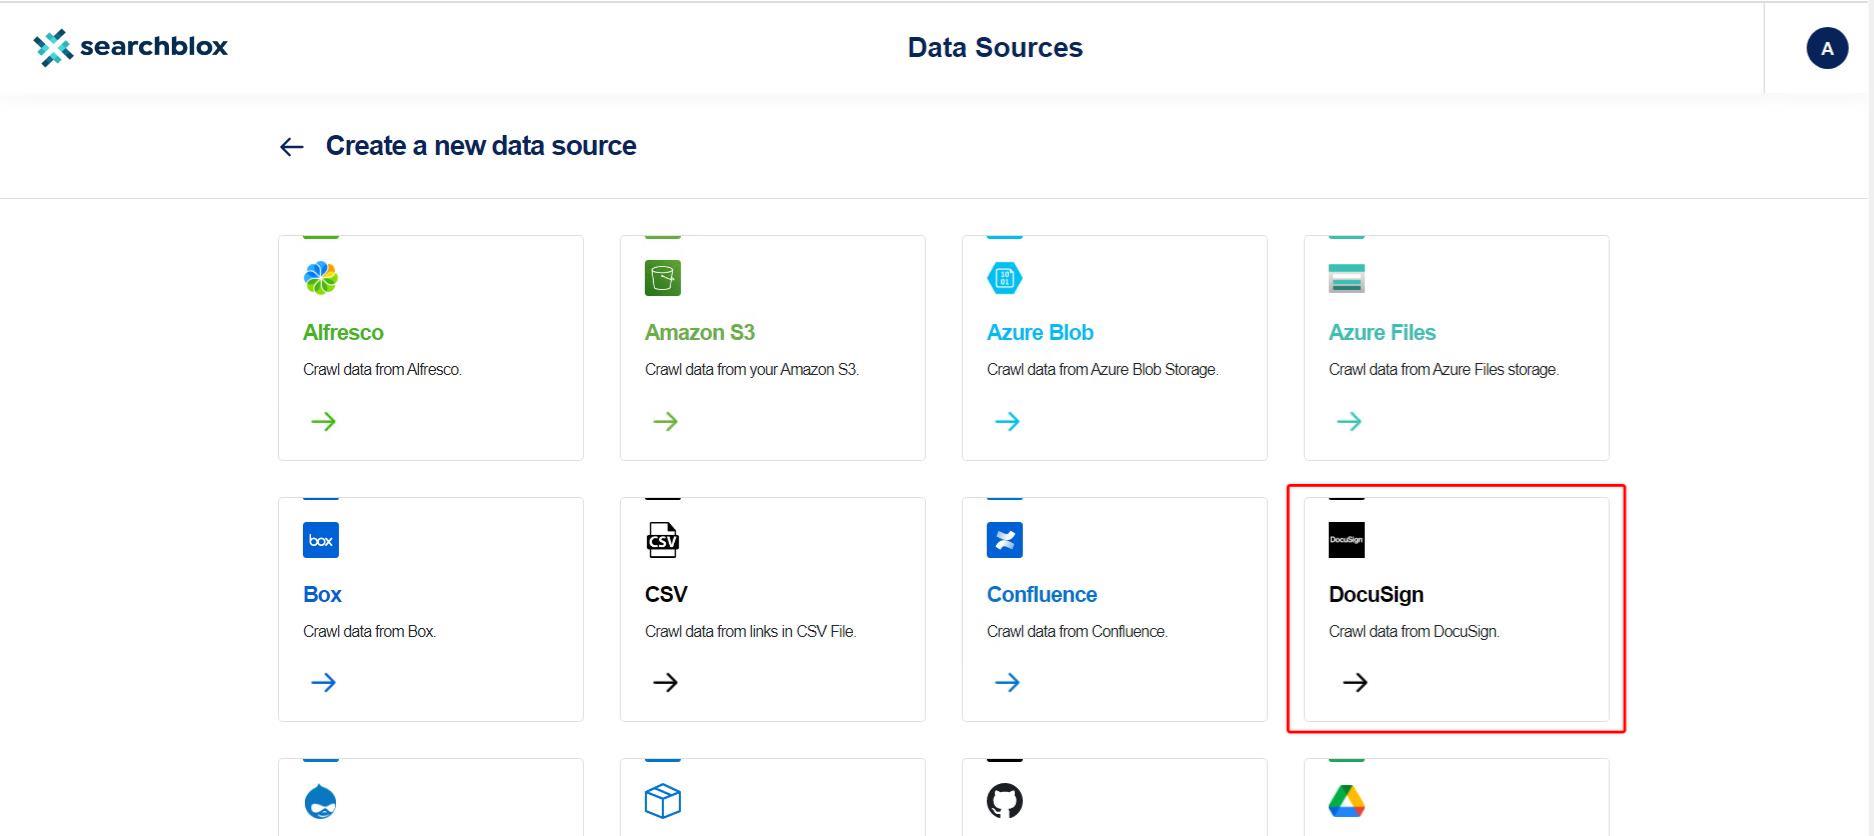The width and height of the screenshot is (1874, 836).
Task: Click the blue cube package icon
Action: 663,801
